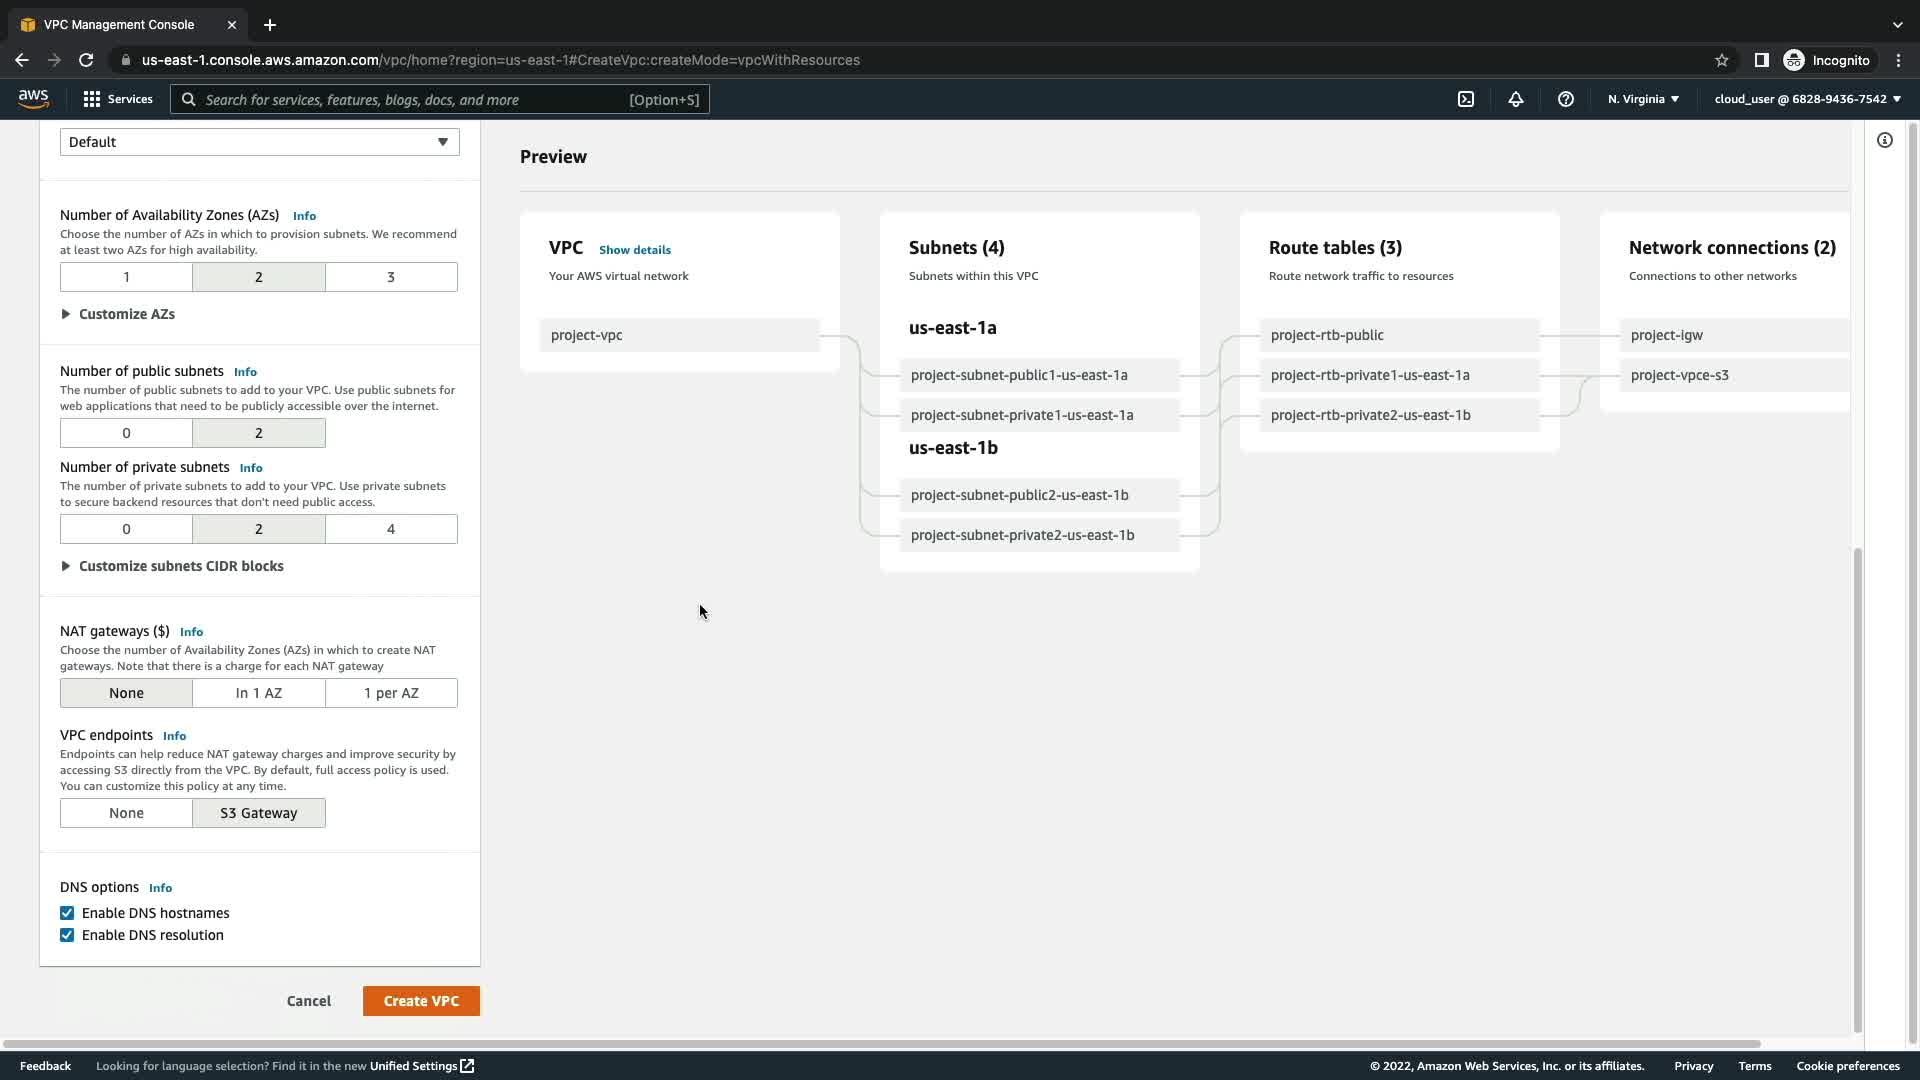Open cloud_user account menu
The height and width of the screenshot is (1080, 1920).
click(1807, 99)
